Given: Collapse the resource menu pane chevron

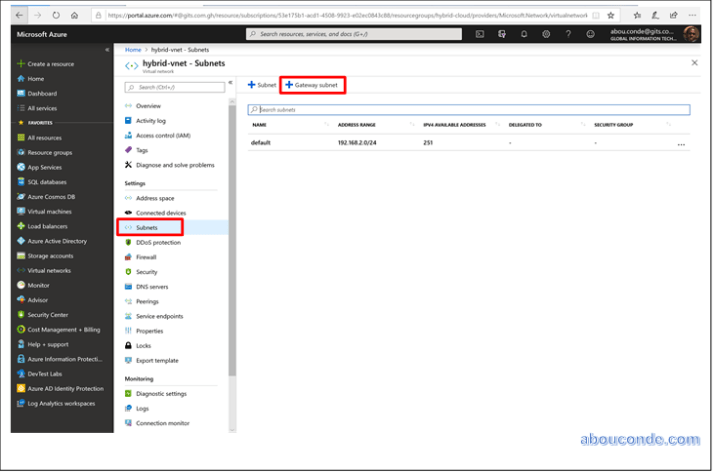Looking at the screenshot, I should [230, 83].
